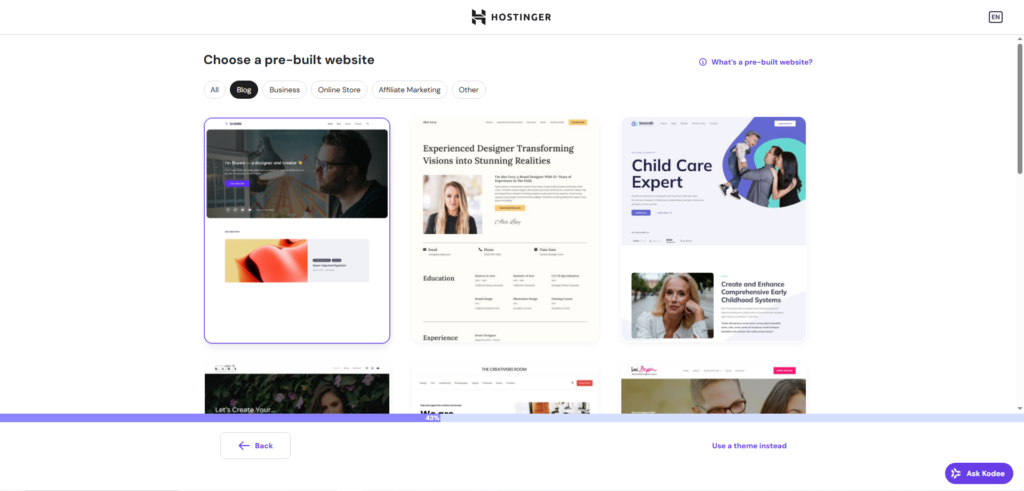The image size is (1024, 491).
Task: Choose the Let's Create Your template
Action: coord(297,388)
